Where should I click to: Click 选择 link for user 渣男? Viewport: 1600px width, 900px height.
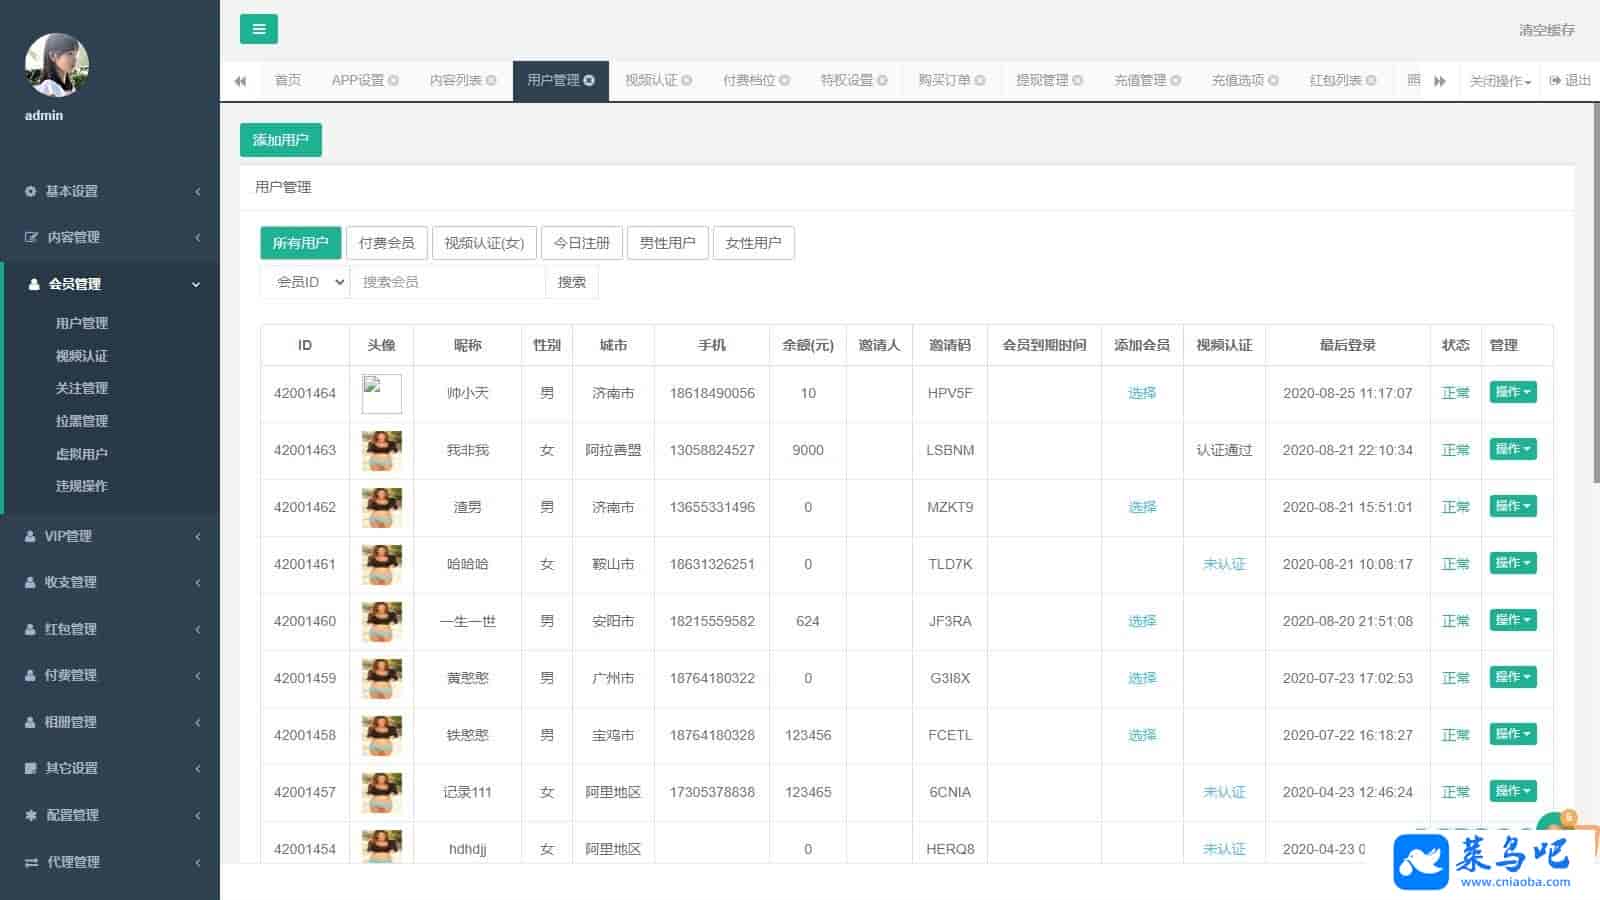point(1141,507)
